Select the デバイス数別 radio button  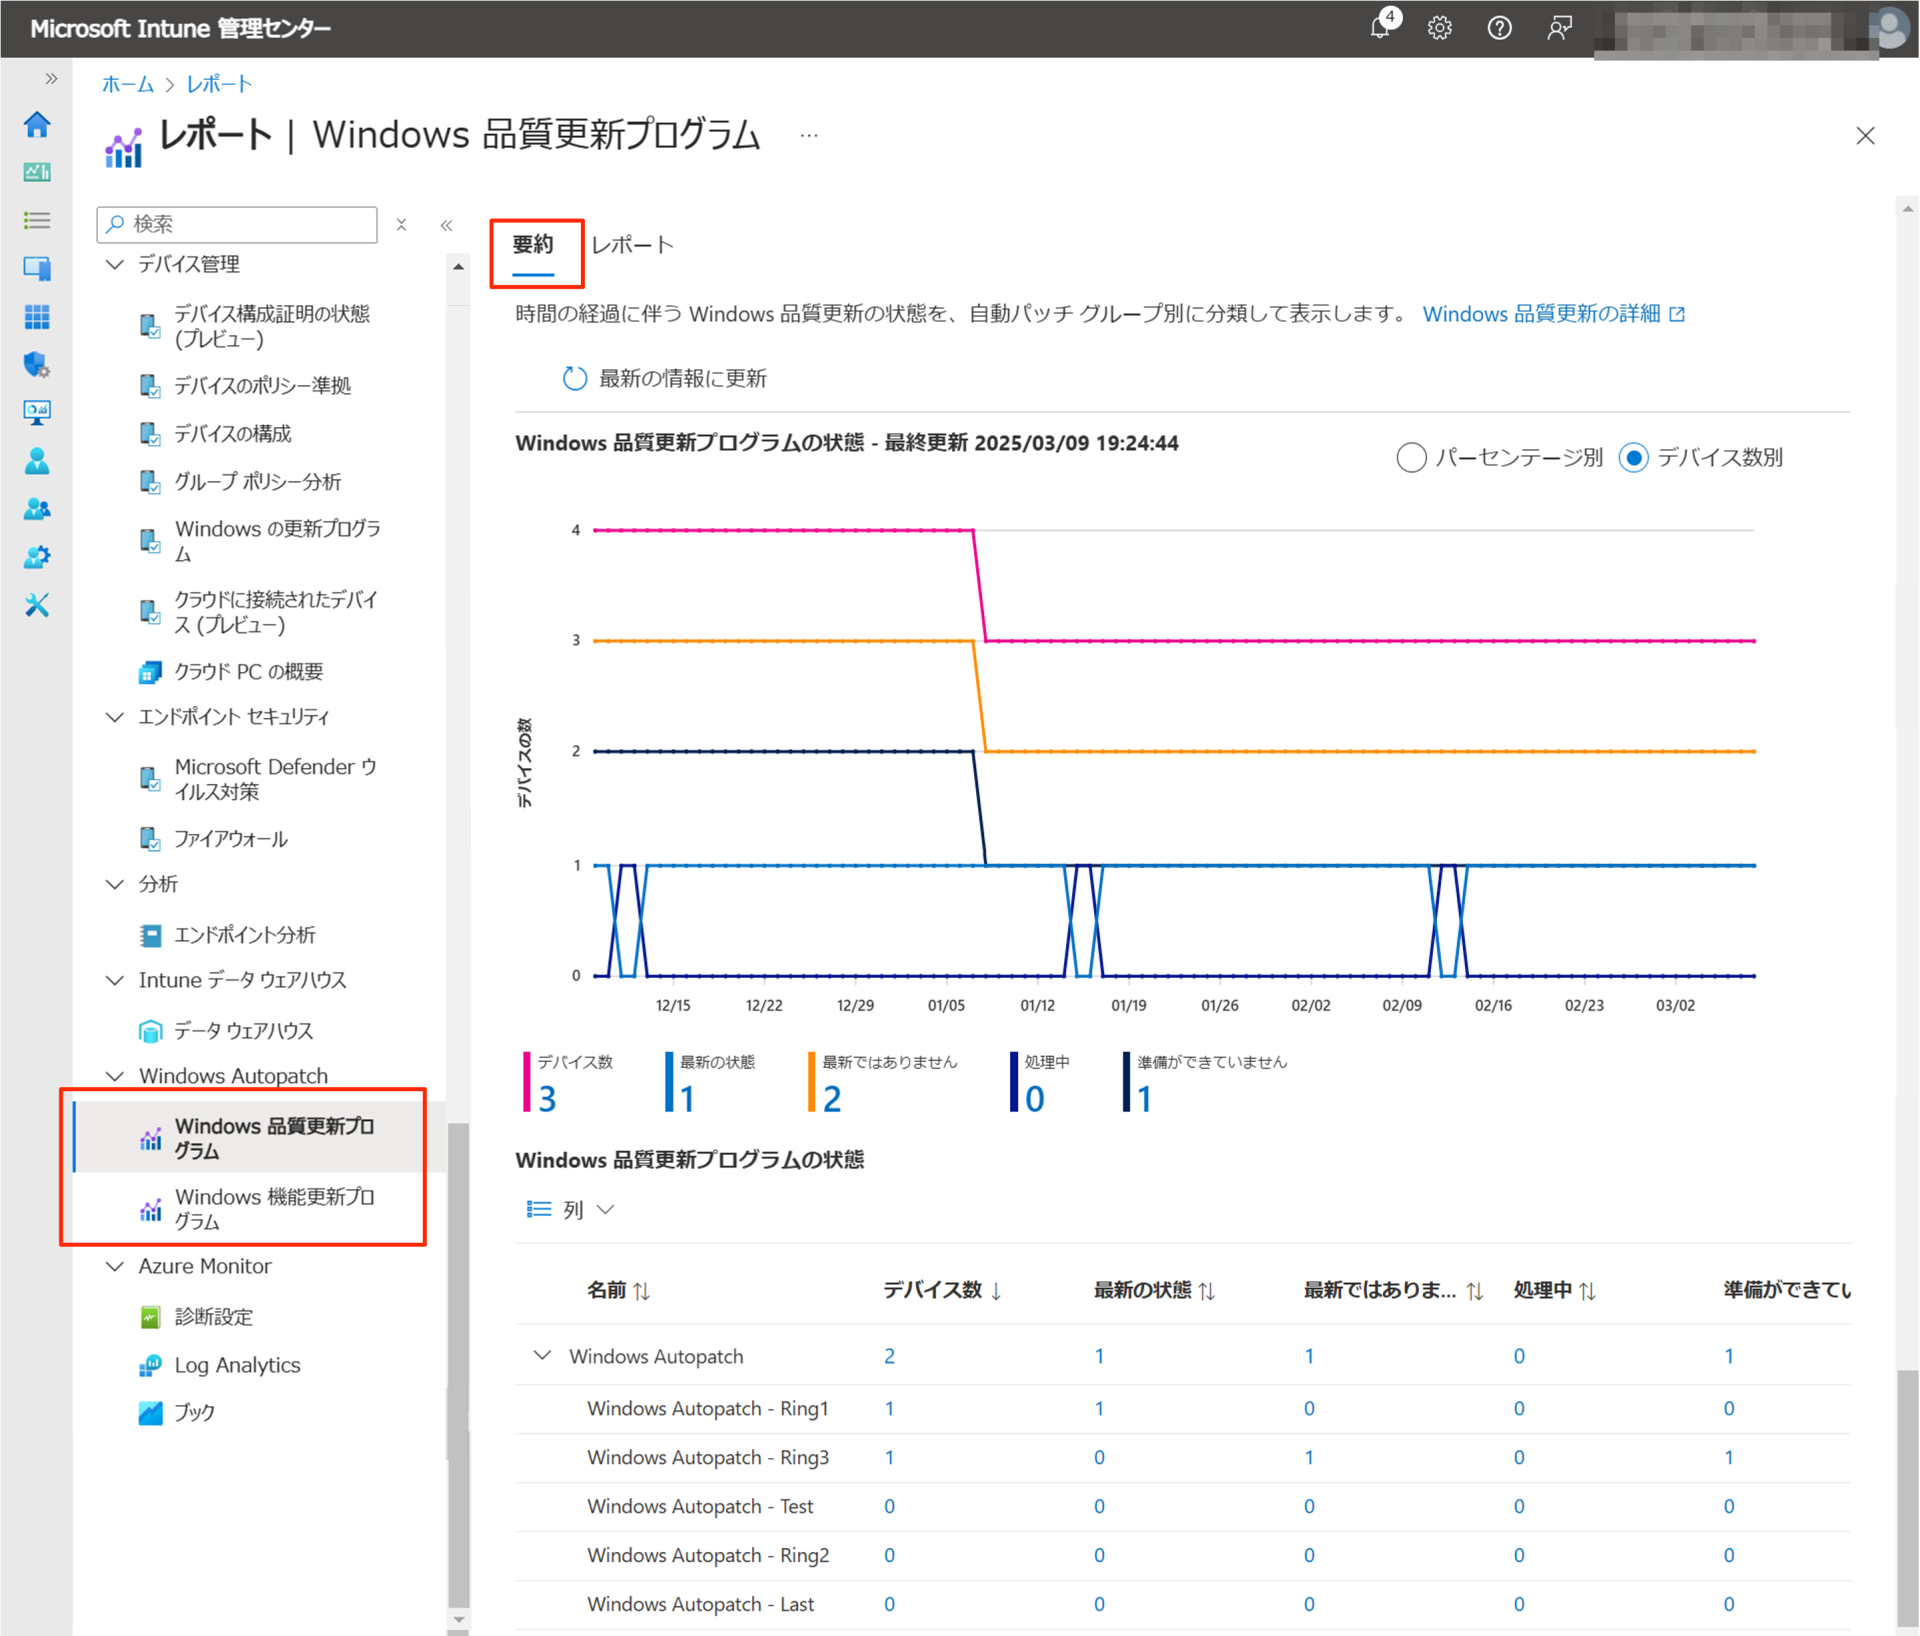(x=1634, y=457)
